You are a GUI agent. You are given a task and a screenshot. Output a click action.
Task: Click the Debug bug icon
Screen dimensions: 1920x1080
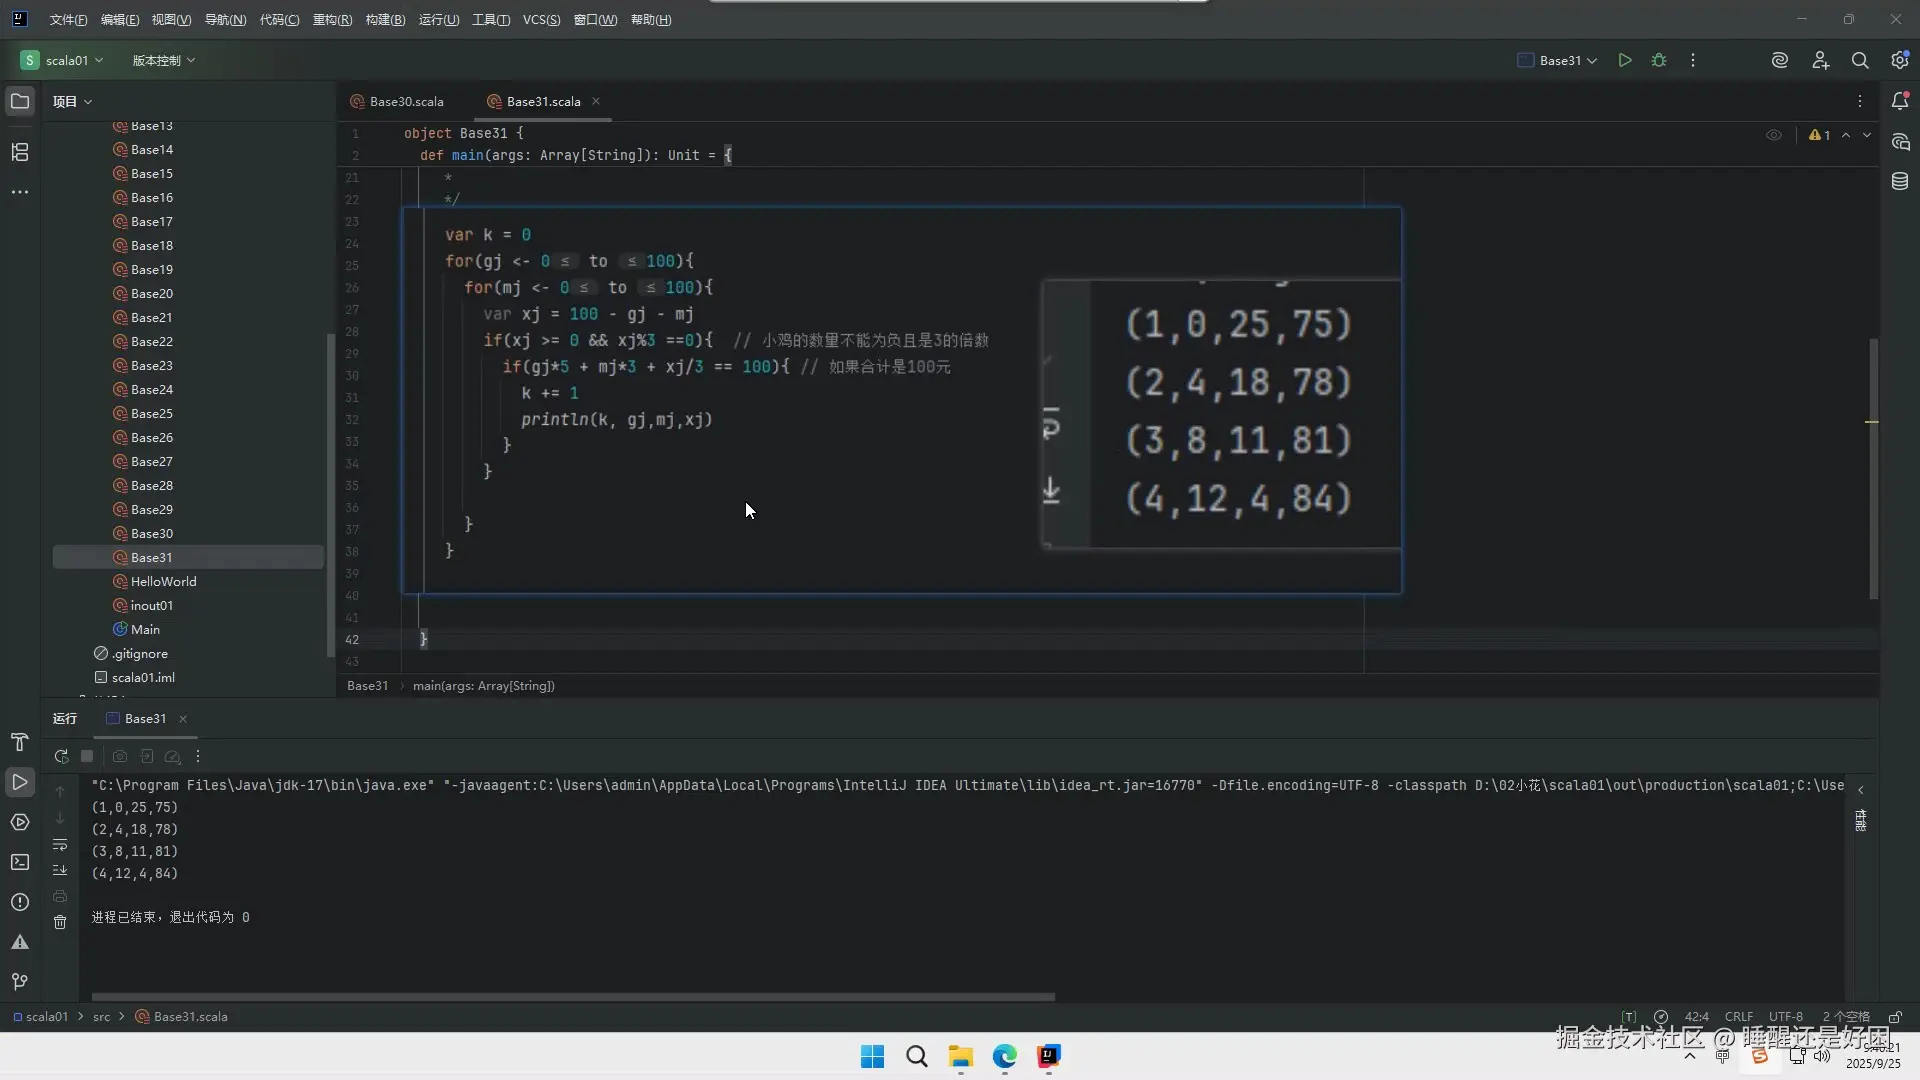[x=1659, y=60]
